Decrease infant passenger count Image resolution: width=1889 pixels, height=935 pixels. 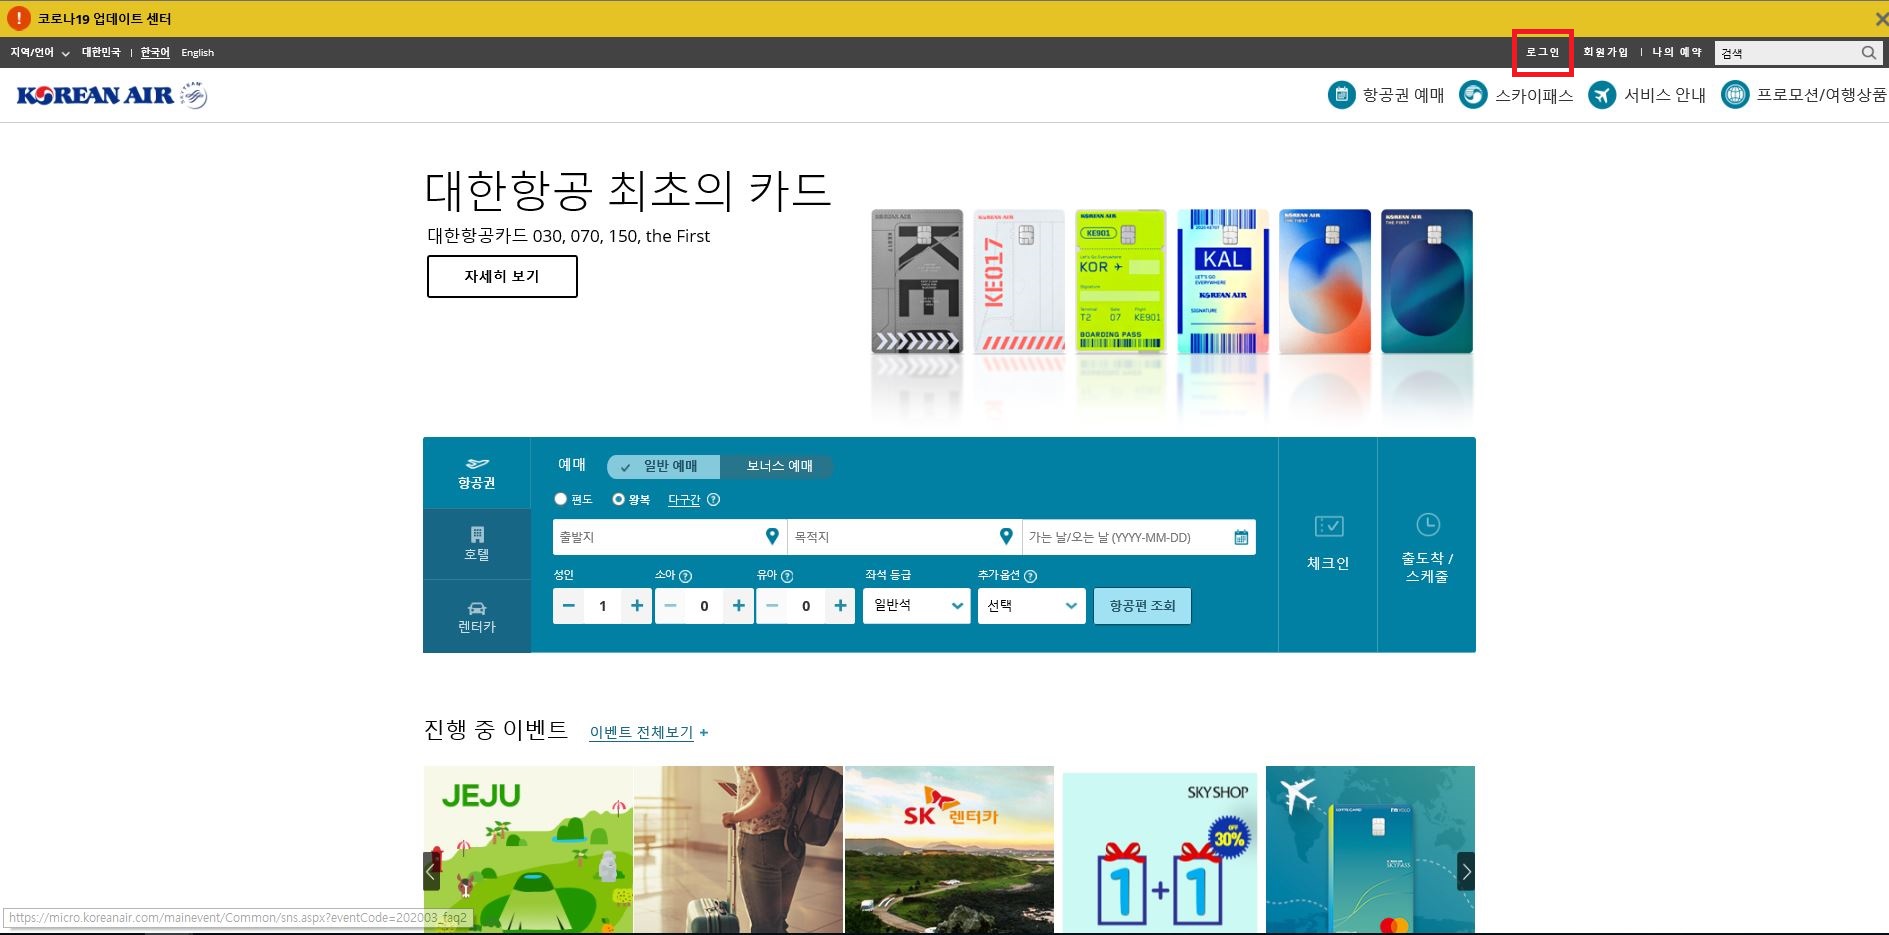tap(772, 606)
